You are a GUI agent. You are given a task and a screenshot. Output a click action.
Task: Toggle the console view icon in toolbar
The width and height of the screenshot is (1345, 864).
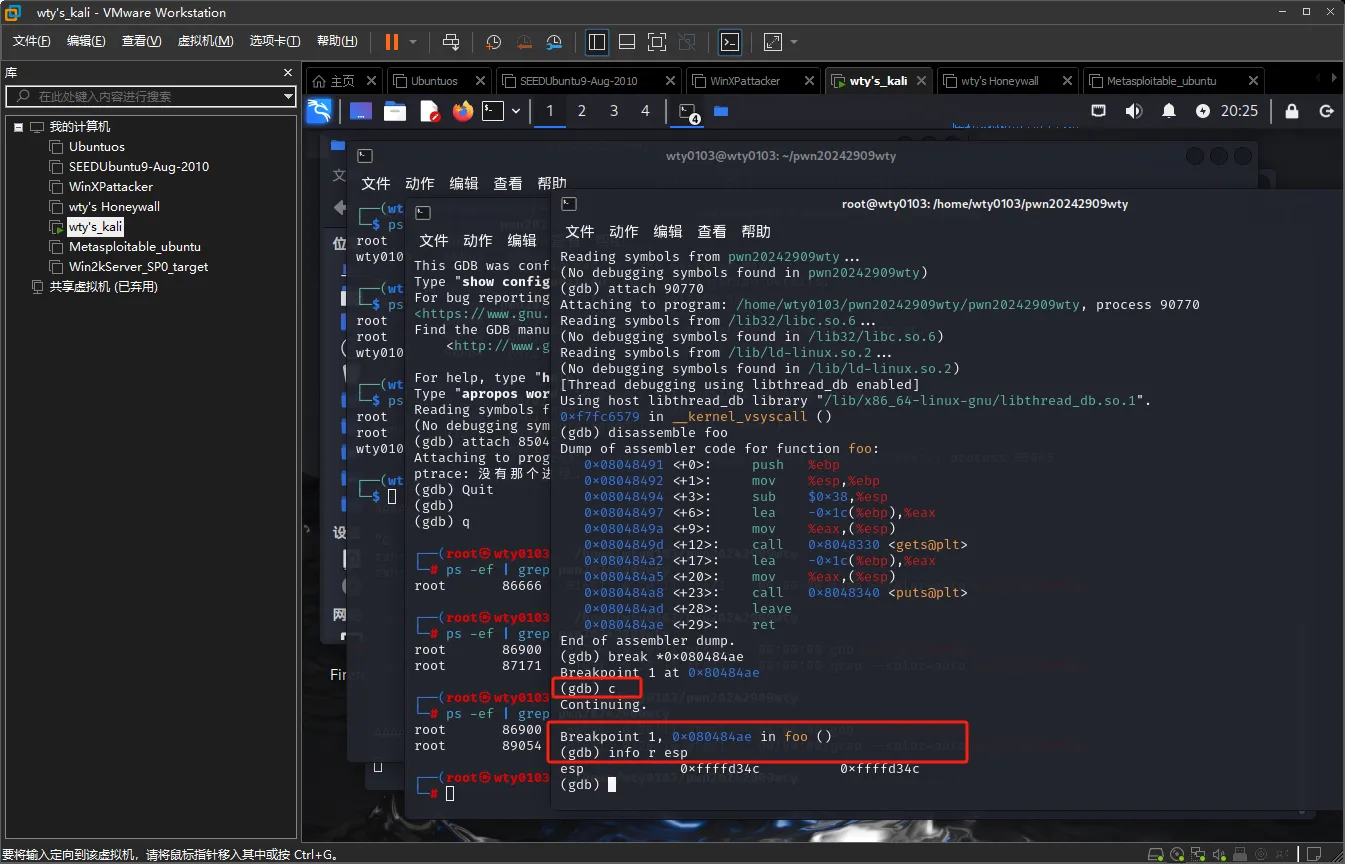pyautogui.click(x=731, y=42)
